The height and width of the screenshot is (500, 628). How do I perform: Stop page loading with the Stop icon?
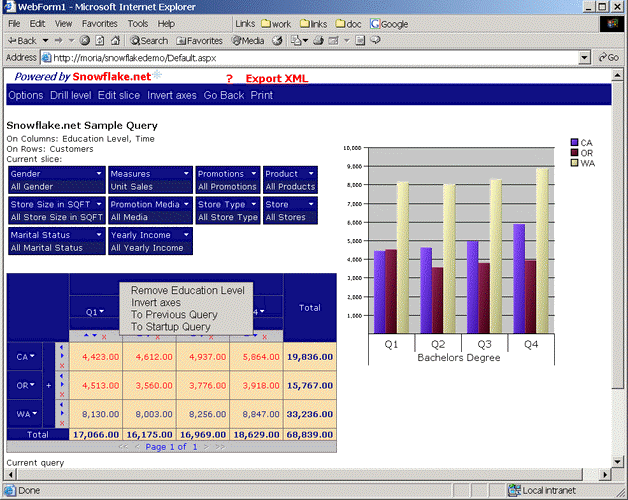(85, 40)
